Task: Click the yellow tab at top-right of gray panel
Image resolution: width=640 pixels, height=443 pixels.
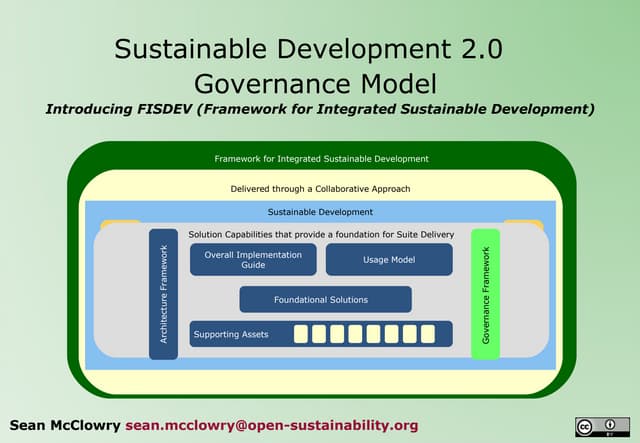Action: pos(522,223)
